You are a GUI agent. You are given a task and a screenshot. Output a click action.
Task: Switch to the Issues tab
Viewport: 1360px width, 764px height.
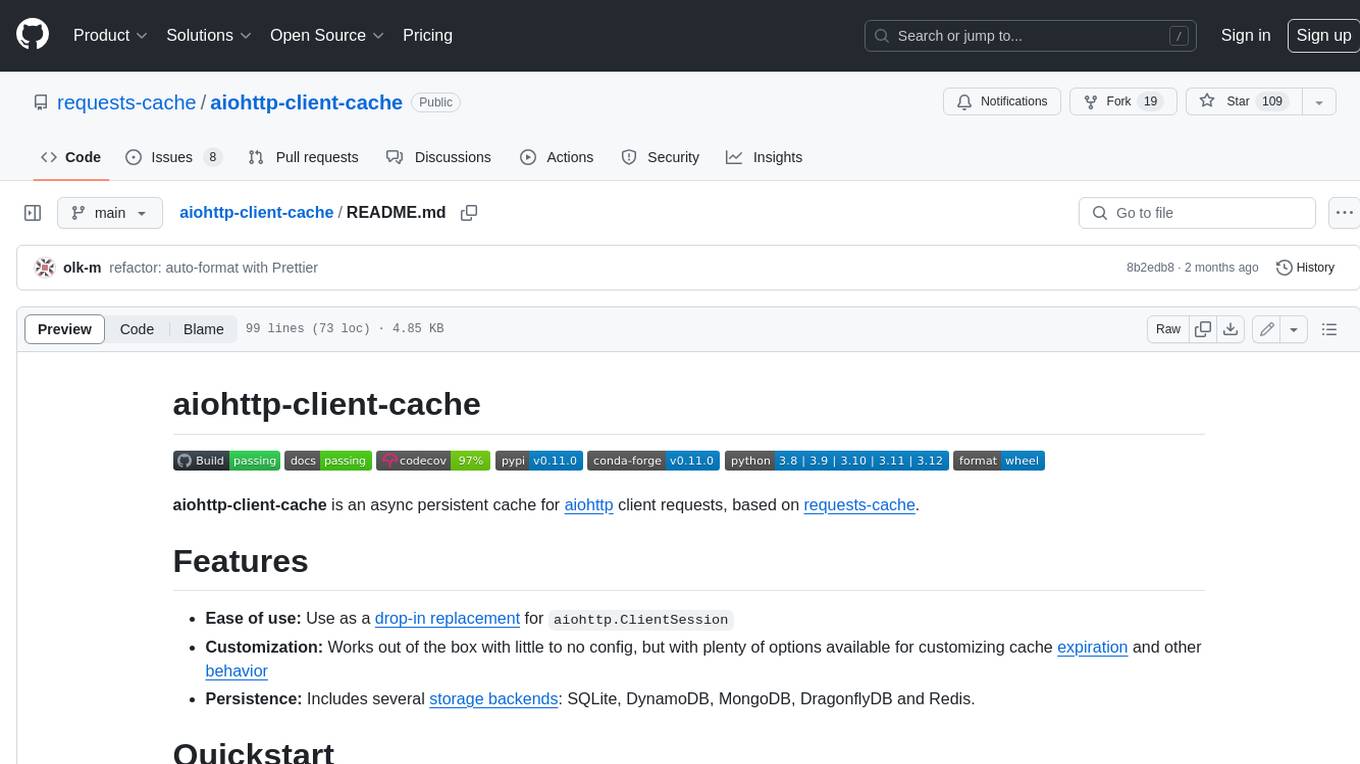[x=173, y=157]
